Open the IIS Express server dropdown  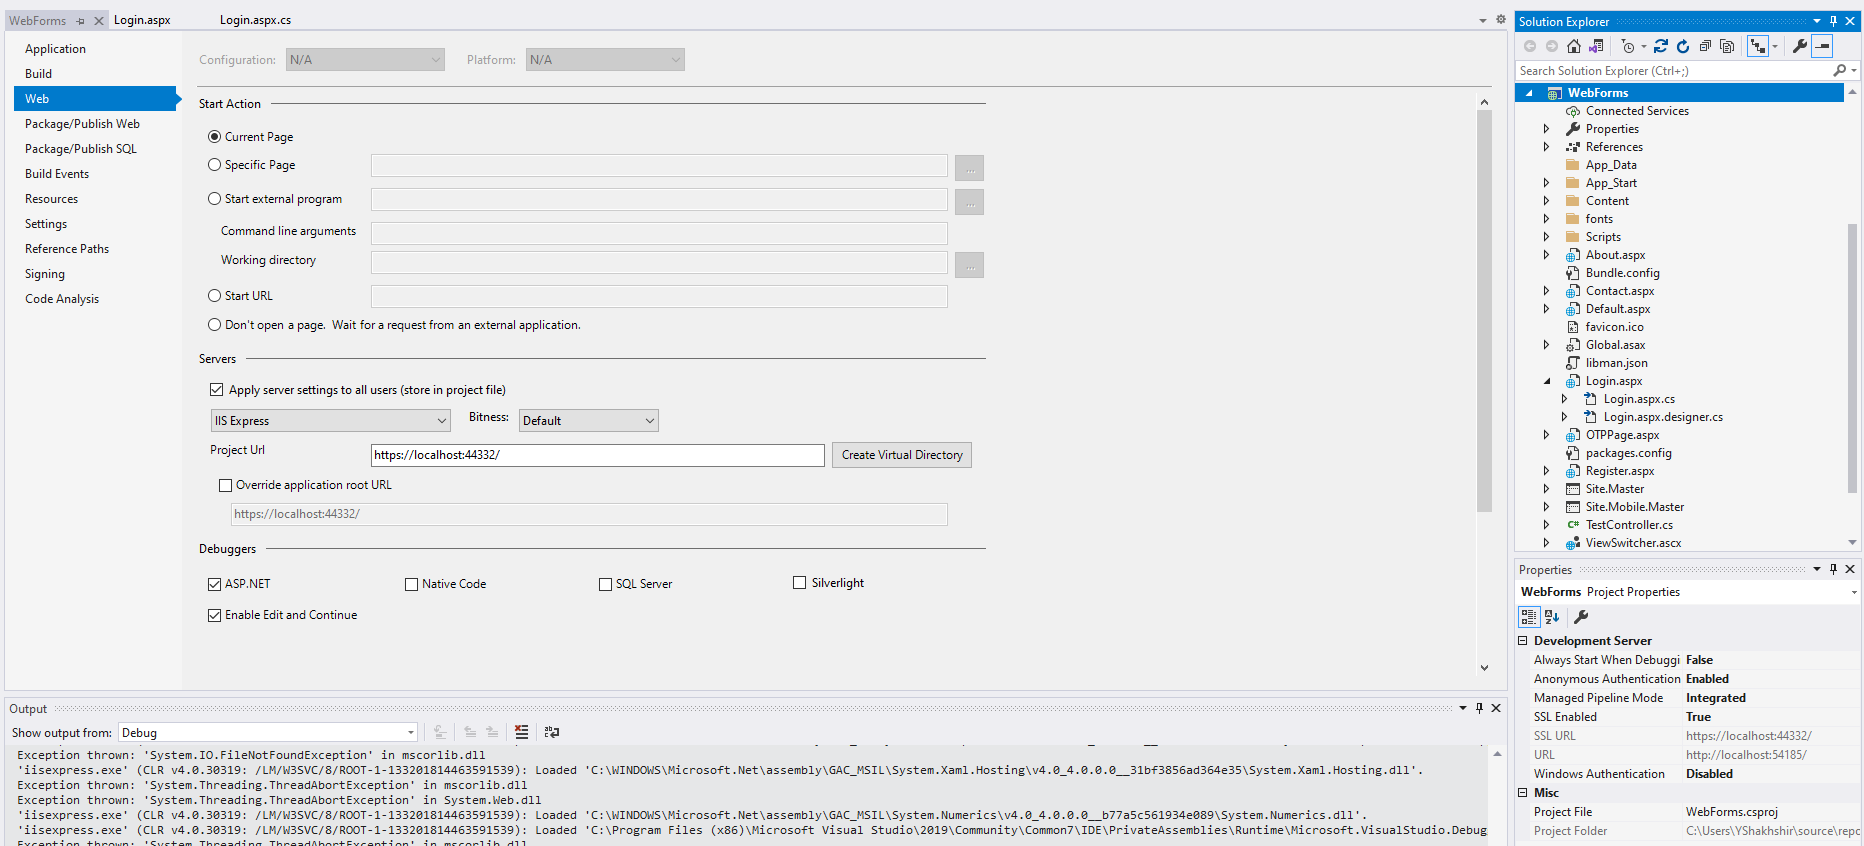(330, 421)
